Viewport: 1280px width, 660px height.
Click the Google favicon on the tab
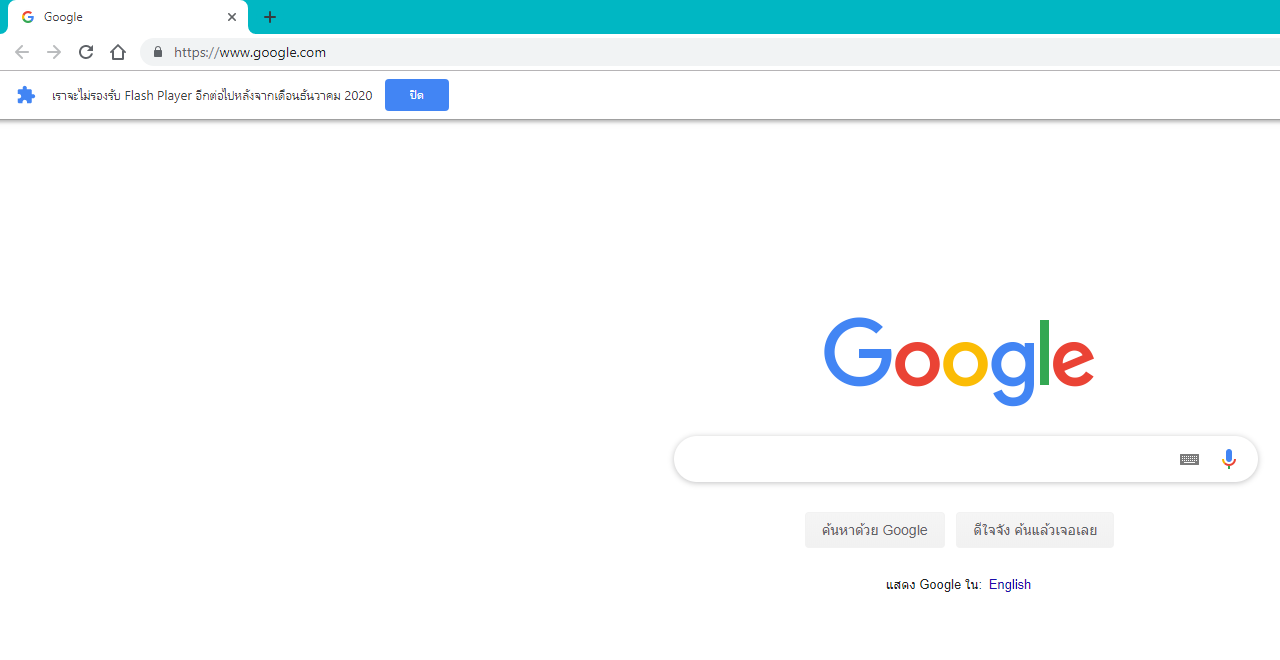(28, 17)
